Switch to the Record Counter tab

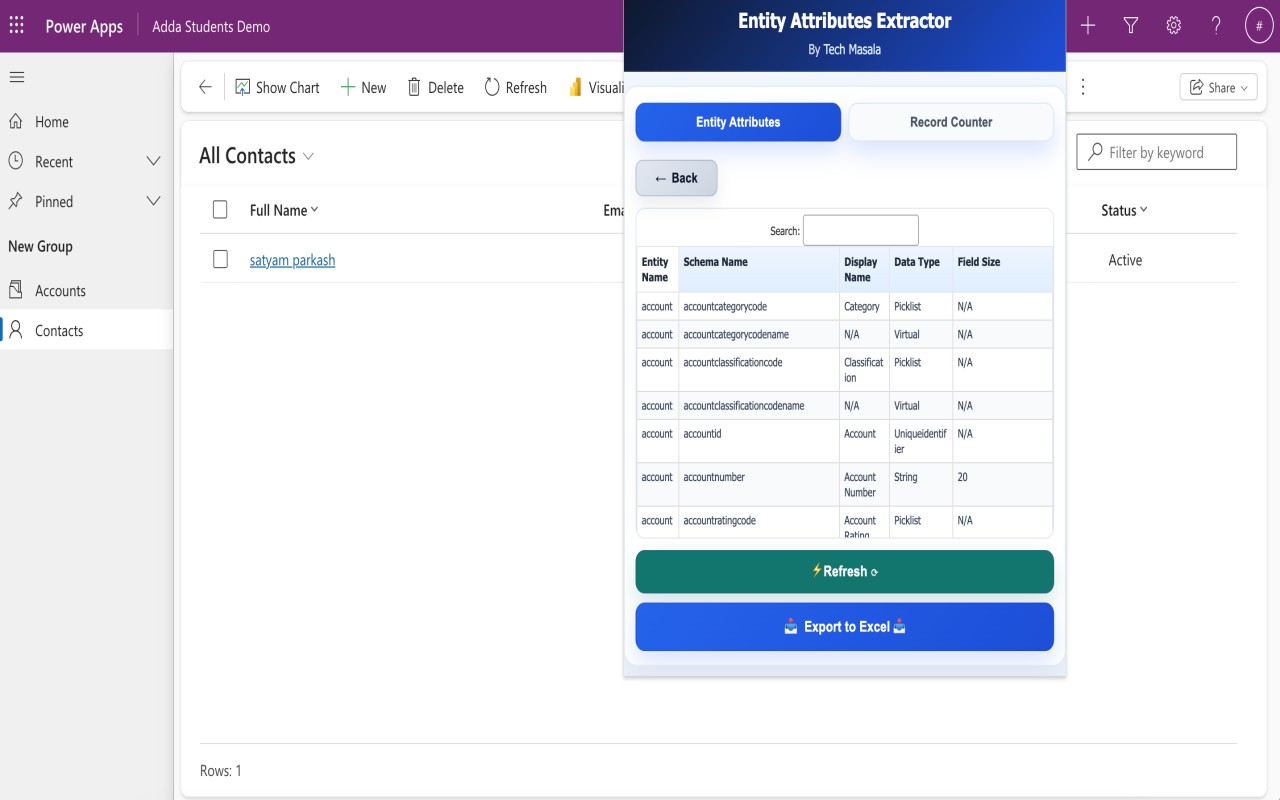[x=951, y=122]
